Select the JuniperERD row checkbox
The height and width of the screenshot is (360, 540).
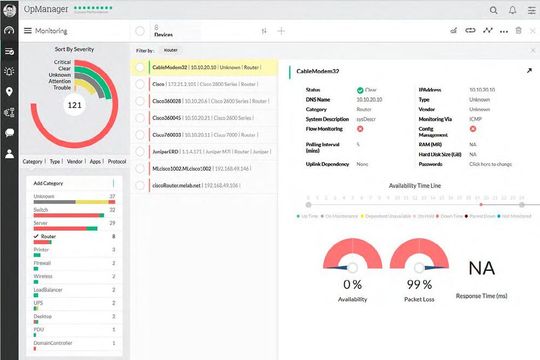140,152
